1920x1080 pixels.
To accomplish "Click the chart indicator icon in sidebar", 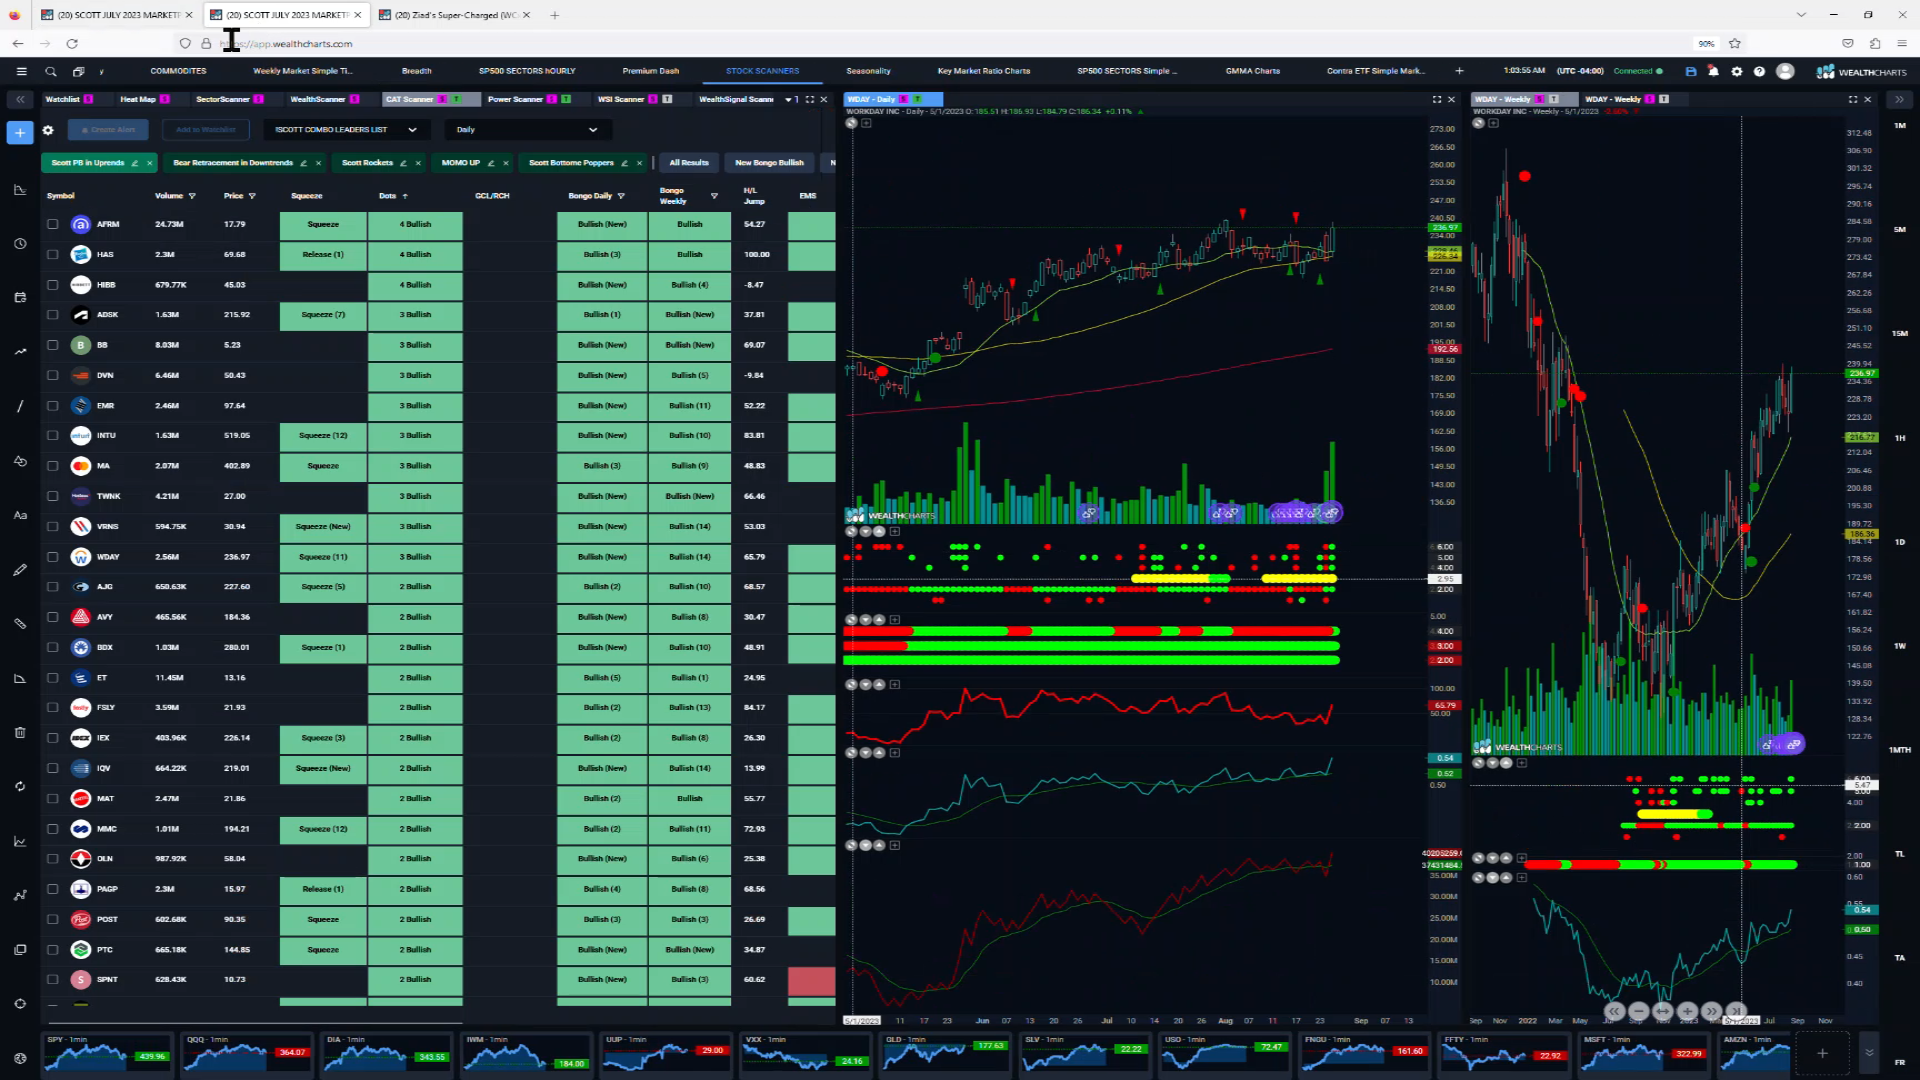I will (x=20, y=190).
